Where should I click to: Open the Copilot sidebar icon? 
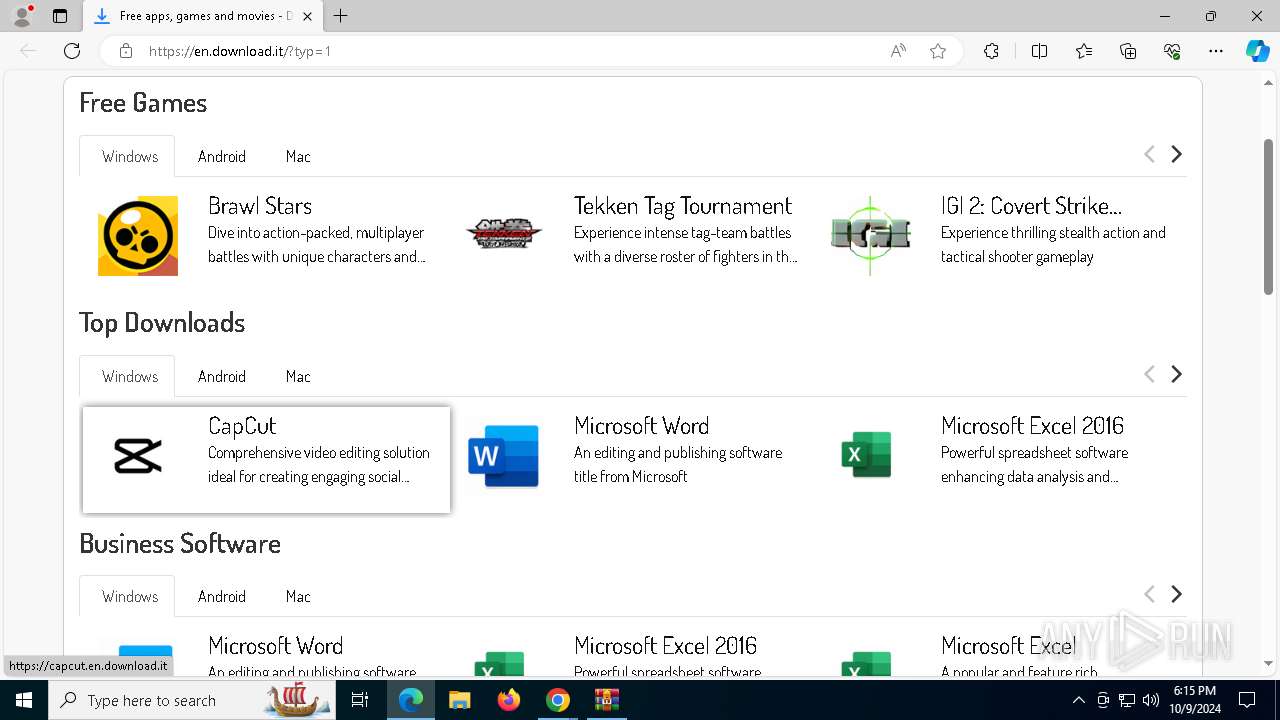coord(1257,51)
